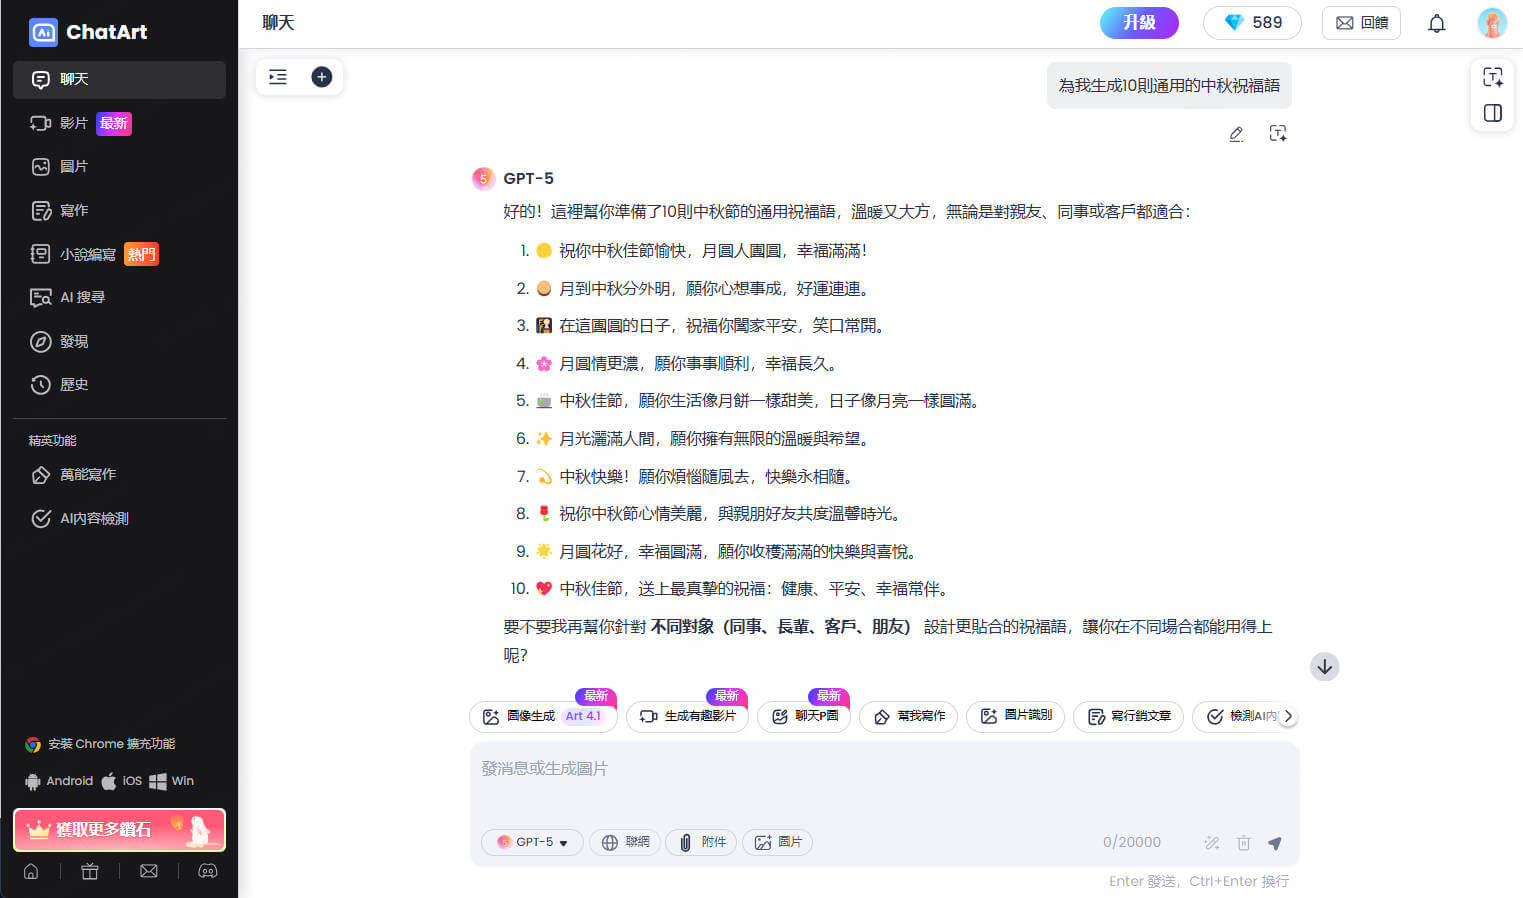Toggle the split view panel icon
Viewport: 1523px width, 898px height.
[x=1492, y=113]
